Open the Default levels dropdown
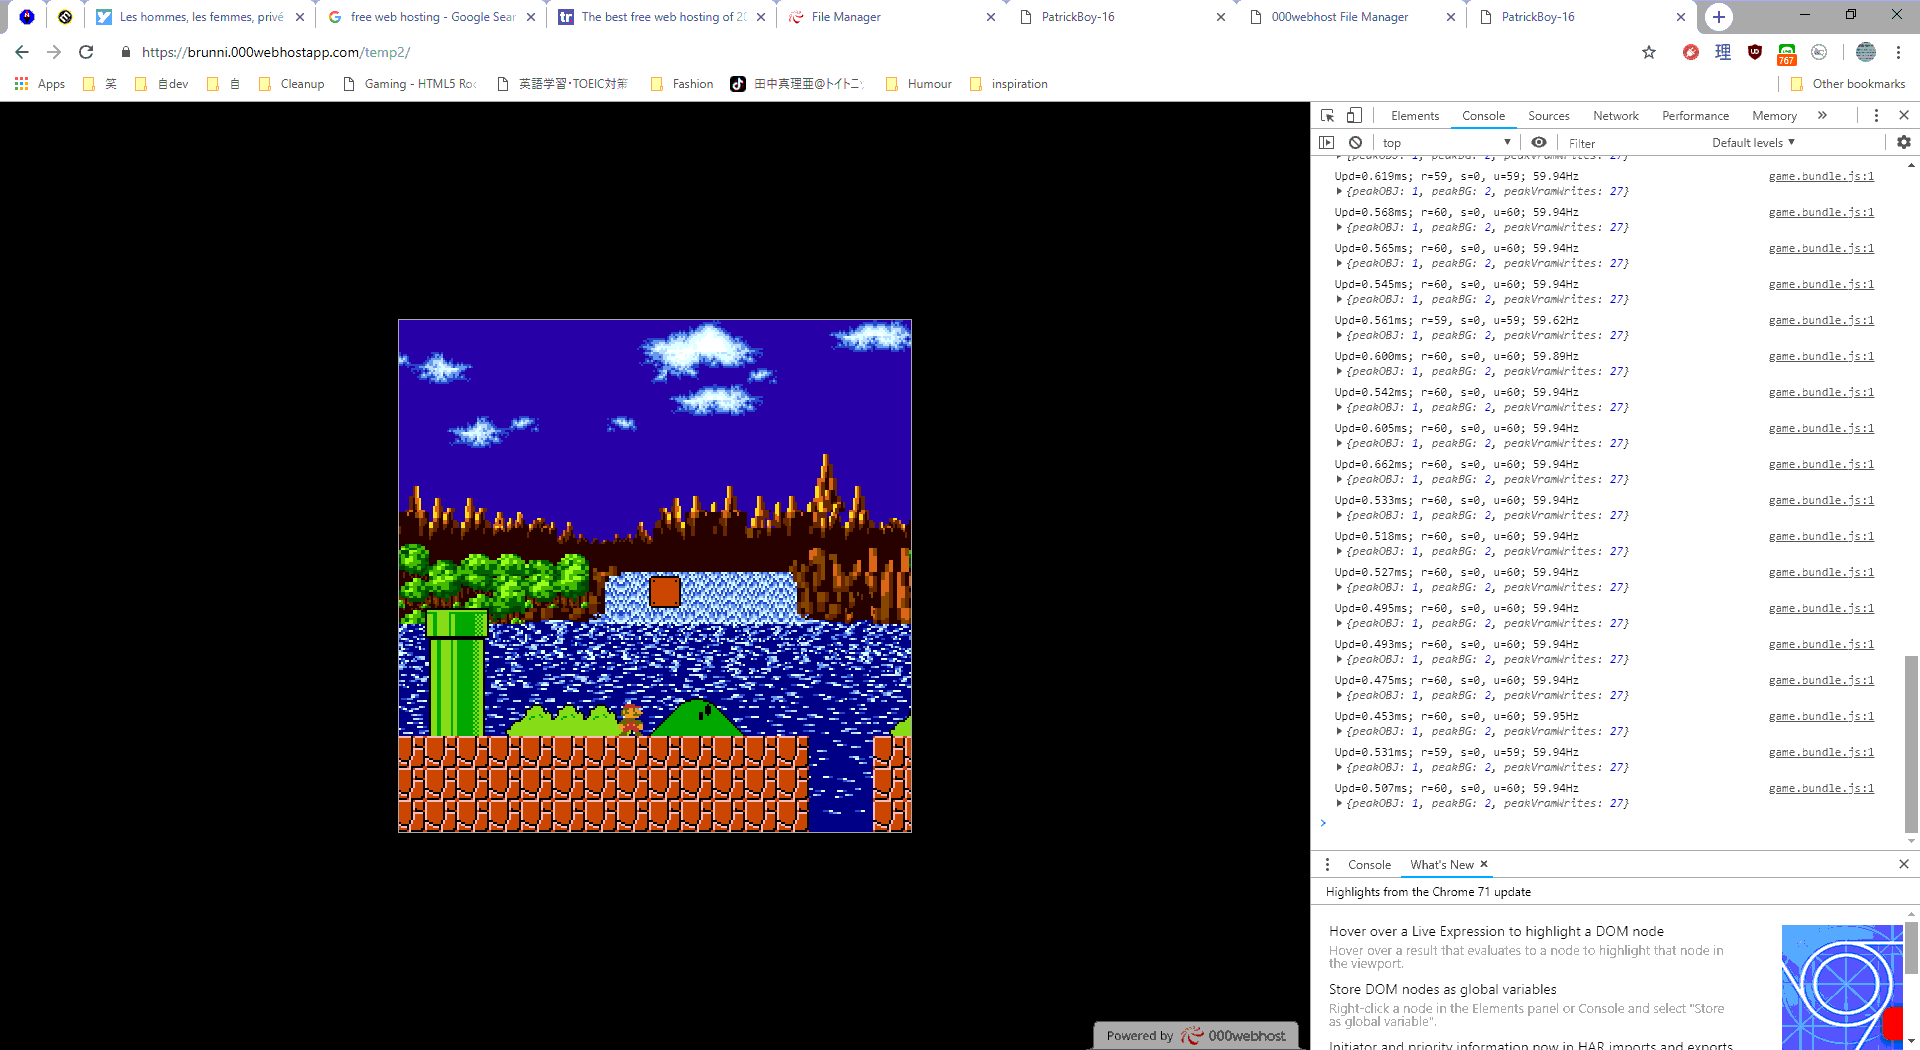The image size is (1920, 1050). pyautogui.click(x=1753, y=143)
